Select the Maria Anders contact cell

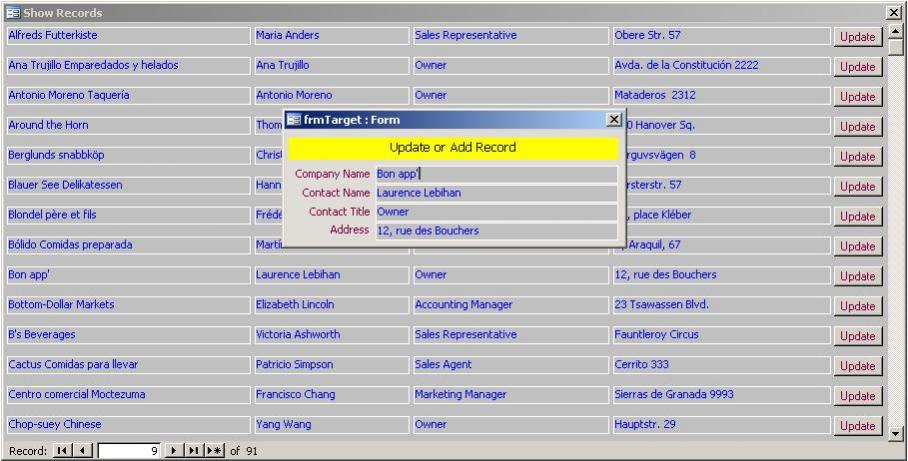coord(332,35)
